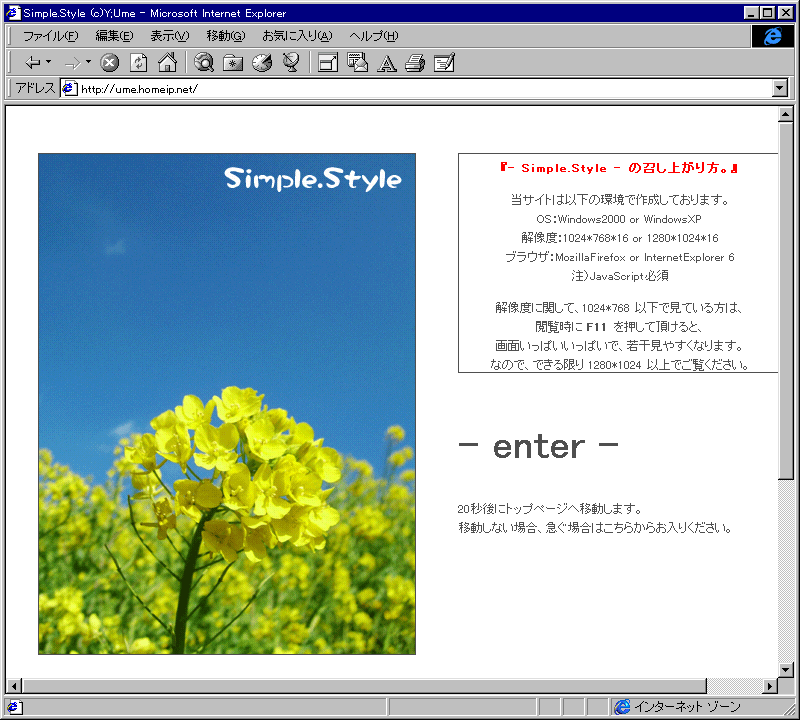The image size is (800, 720).
Task: Minimize the Internet Explorer window
Action: point(751,13)
